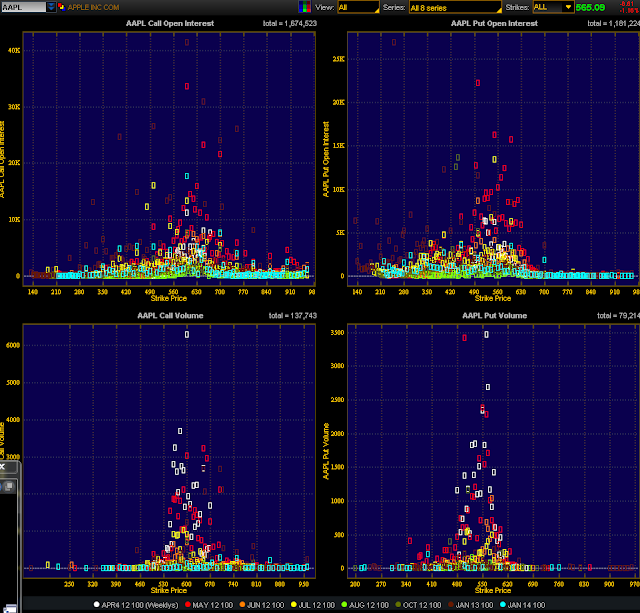This screenshot has height=613, width=640.
Task: Select the AUG 12 100 legend entry
Action: [x=365, y=605]
